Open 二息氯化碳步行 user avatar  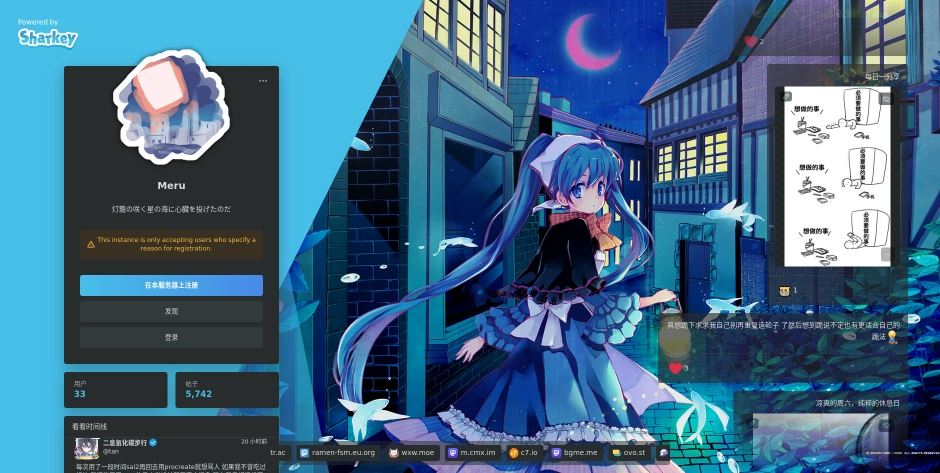[x=87, y=448]
